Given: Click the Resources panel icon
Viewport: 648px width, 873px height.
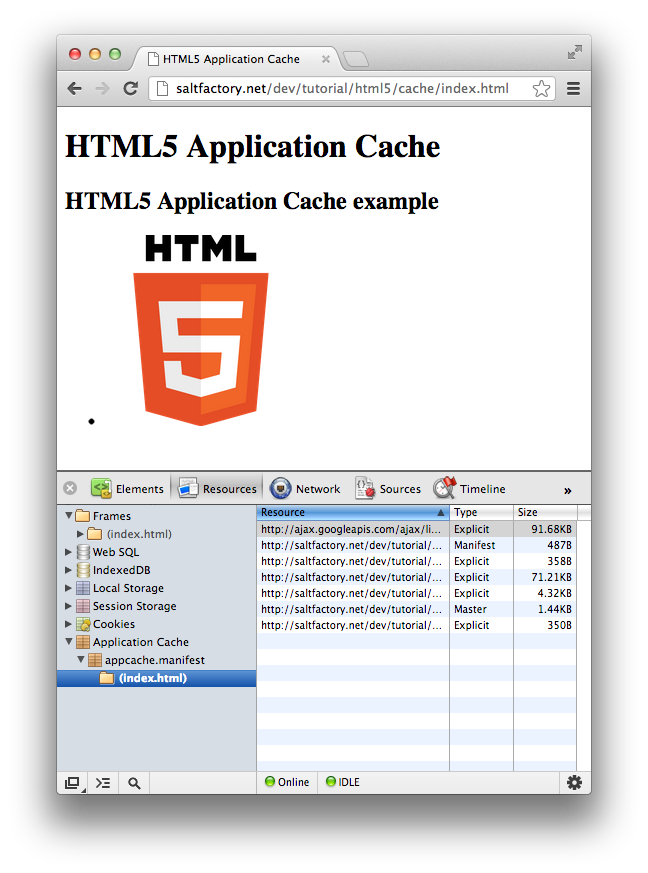Looking at the screenshot, I should (188, 488).
